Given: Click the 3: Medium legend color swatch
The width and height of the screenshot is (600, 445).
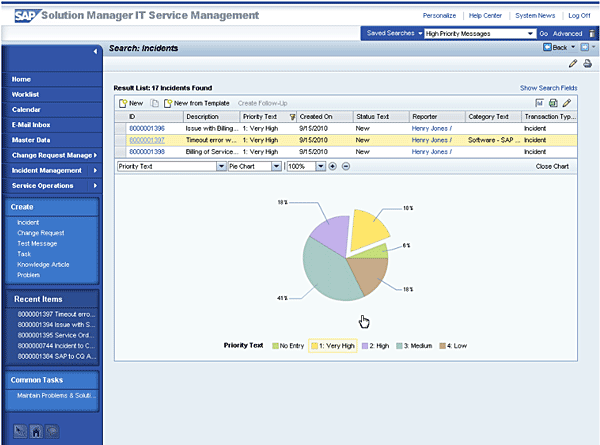Looking at the screenshot, I should pyautogui.click(x=399, y=346).
